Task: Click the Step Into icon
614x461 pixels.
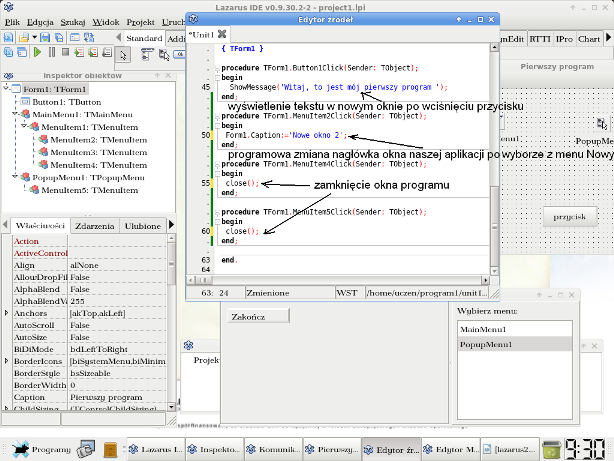Action: [79, 52]
